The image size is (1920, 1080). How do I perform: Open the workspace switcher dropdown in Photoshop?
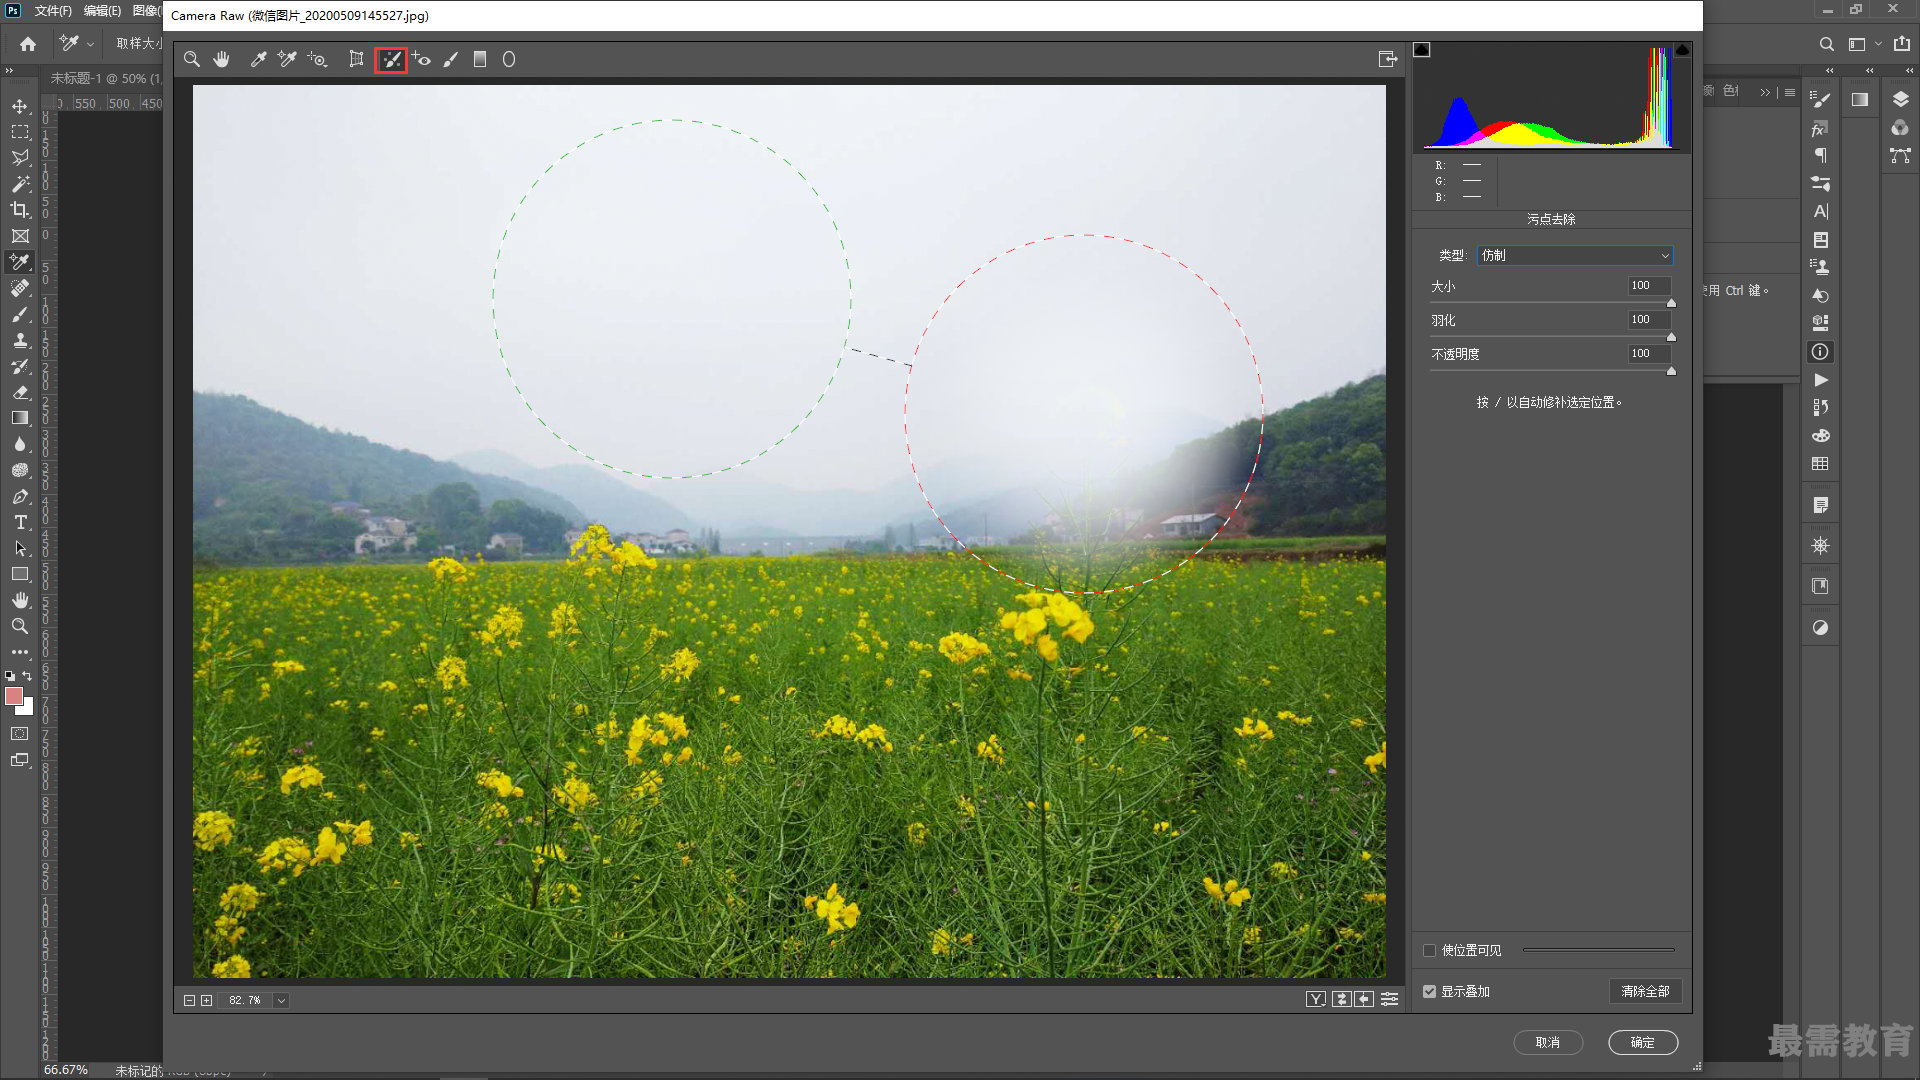pos(1865,44)
